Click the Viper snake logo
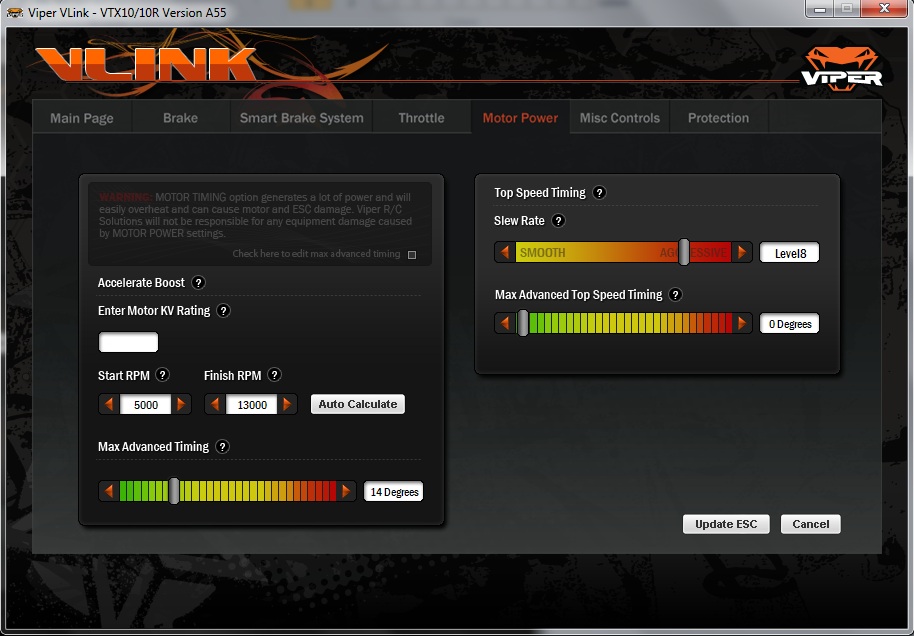This screenshot has height=636, width=914. 842,69
